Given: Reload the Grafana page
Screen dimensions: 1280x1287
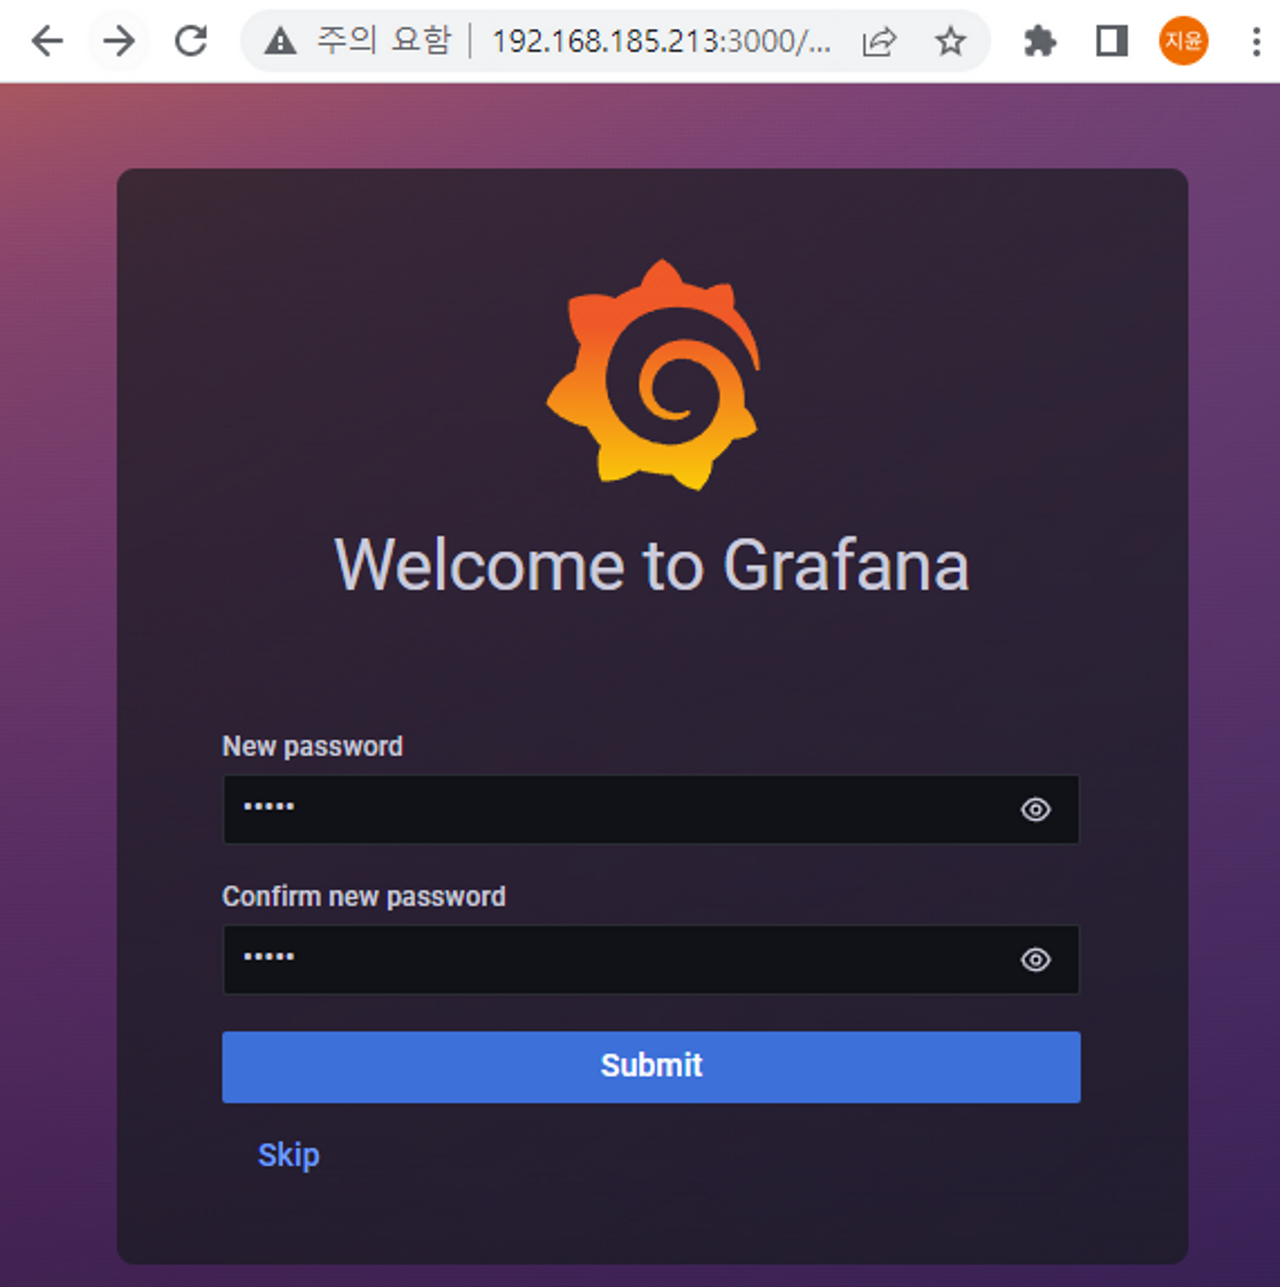Looking at the screenshot, I should (191, 41).
